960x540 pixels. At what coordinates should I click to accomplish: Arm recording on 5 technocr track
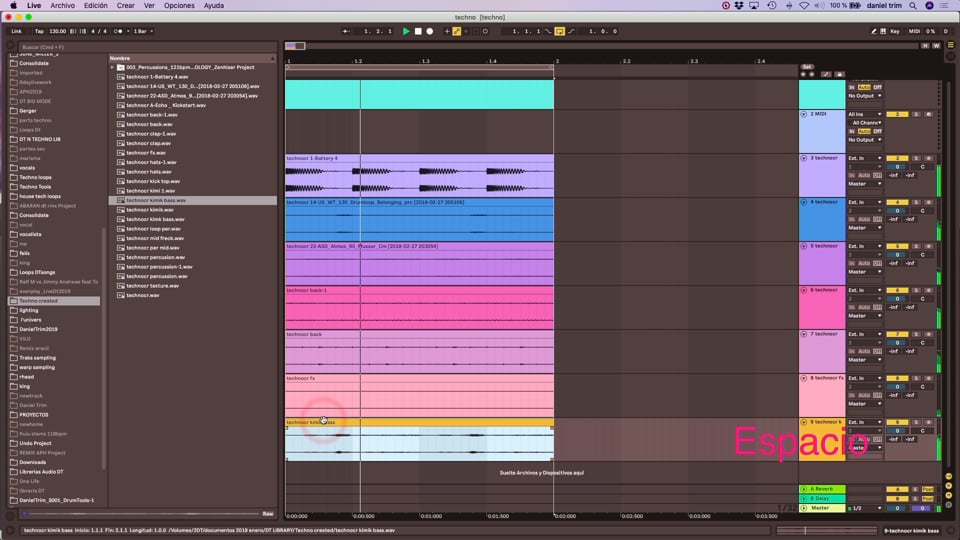928,246
